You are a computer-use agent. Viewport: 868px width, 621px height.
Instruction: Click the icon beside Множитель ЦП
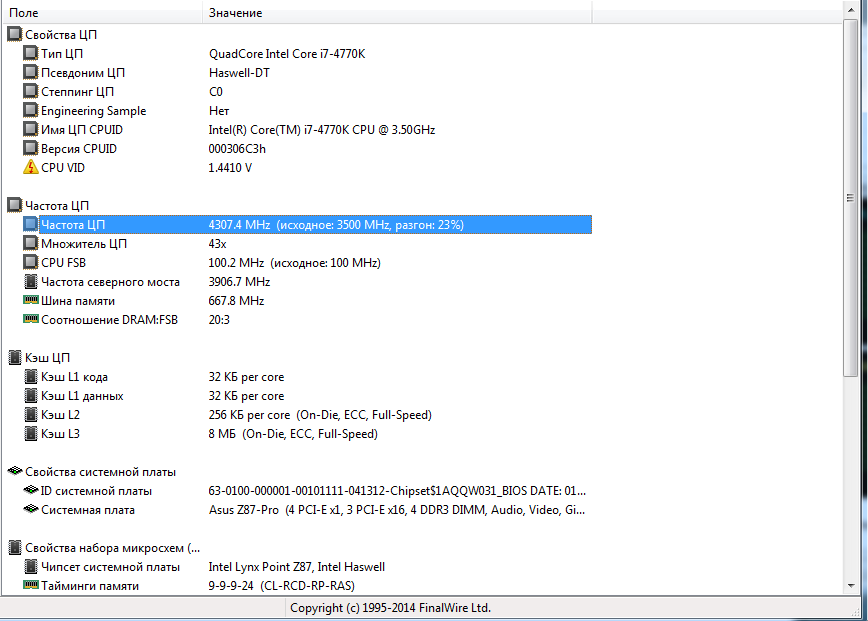click(x=30, y=243)
